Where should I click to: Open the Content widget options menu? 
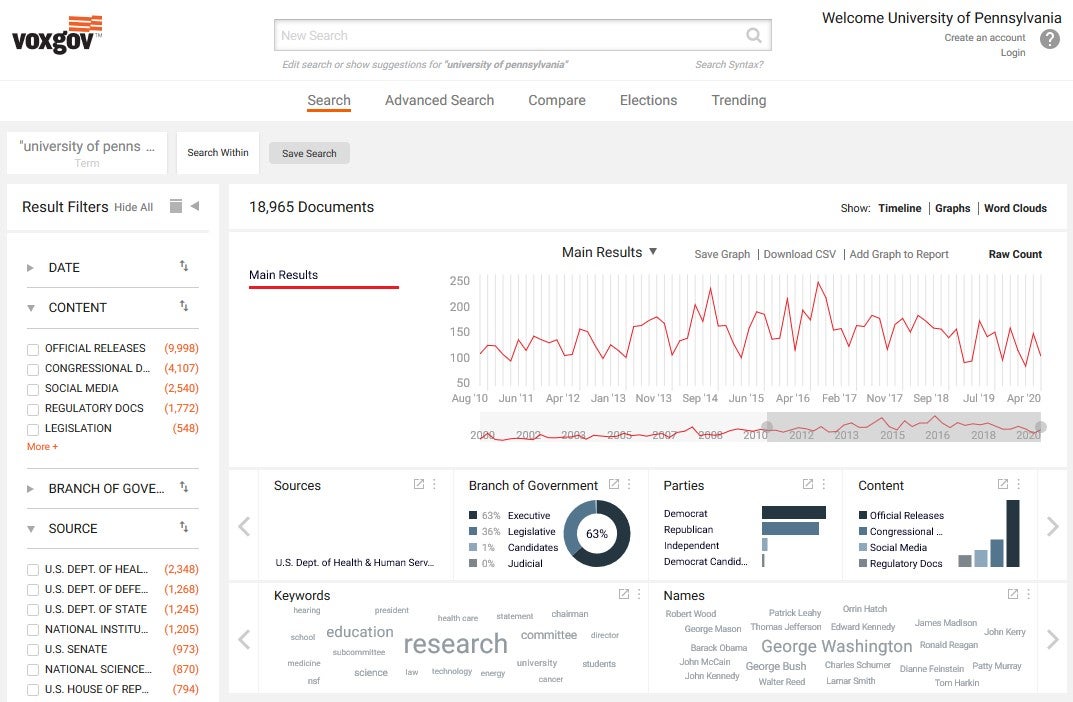1019,484
